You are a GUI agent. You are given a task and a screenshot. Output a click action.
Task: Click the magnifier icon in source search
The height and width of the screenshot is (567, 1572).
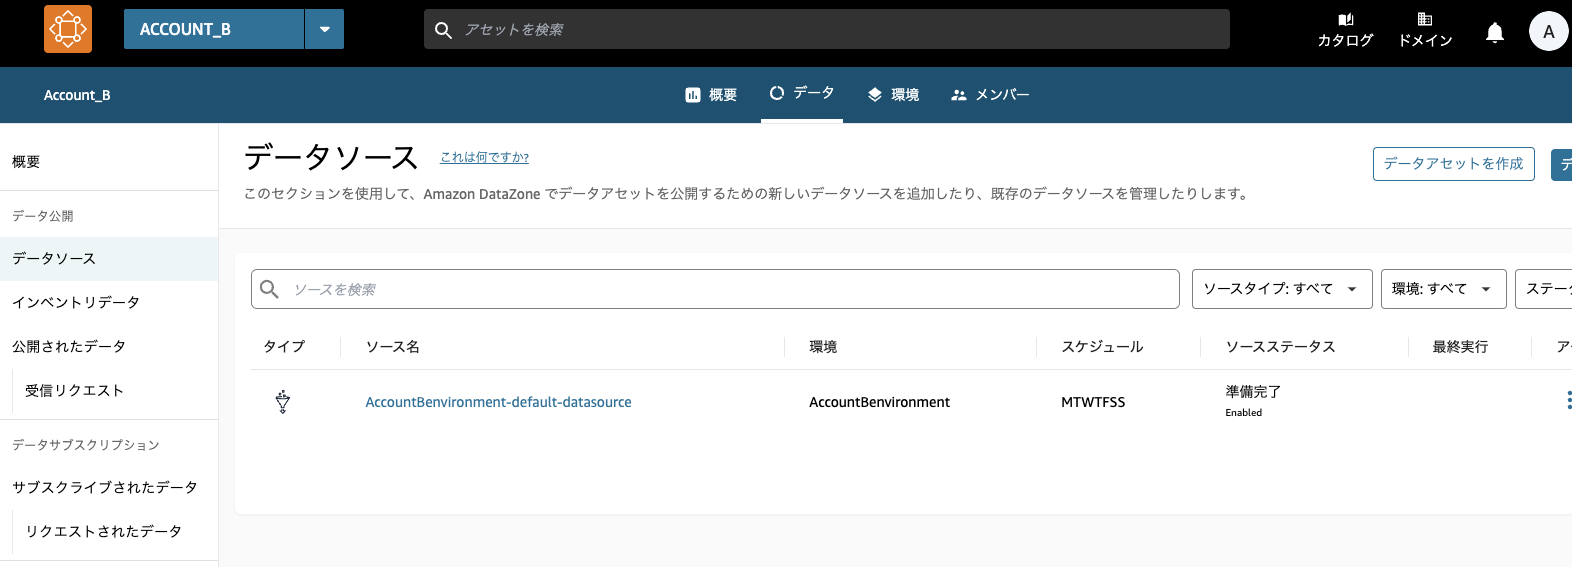pyautogui.click(x=269, y=289)
